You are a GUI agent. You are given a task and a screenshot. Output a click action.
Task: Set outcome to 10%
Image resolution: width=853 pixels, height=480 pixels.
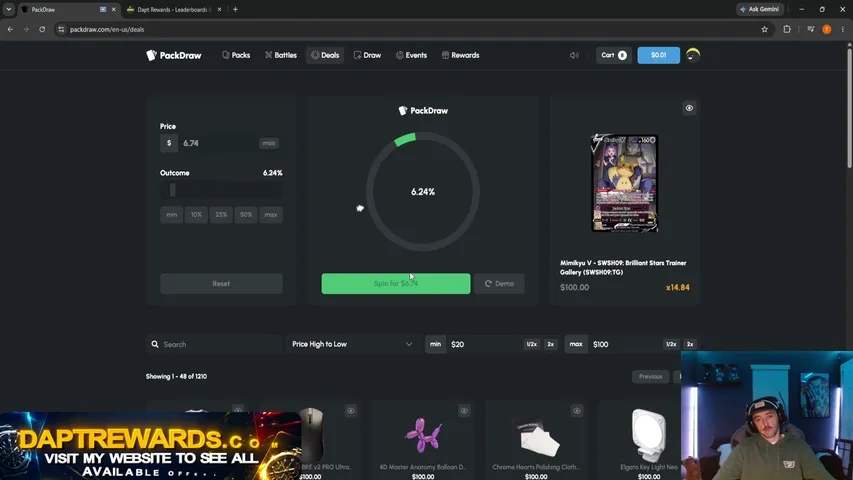tap(196, 214)
